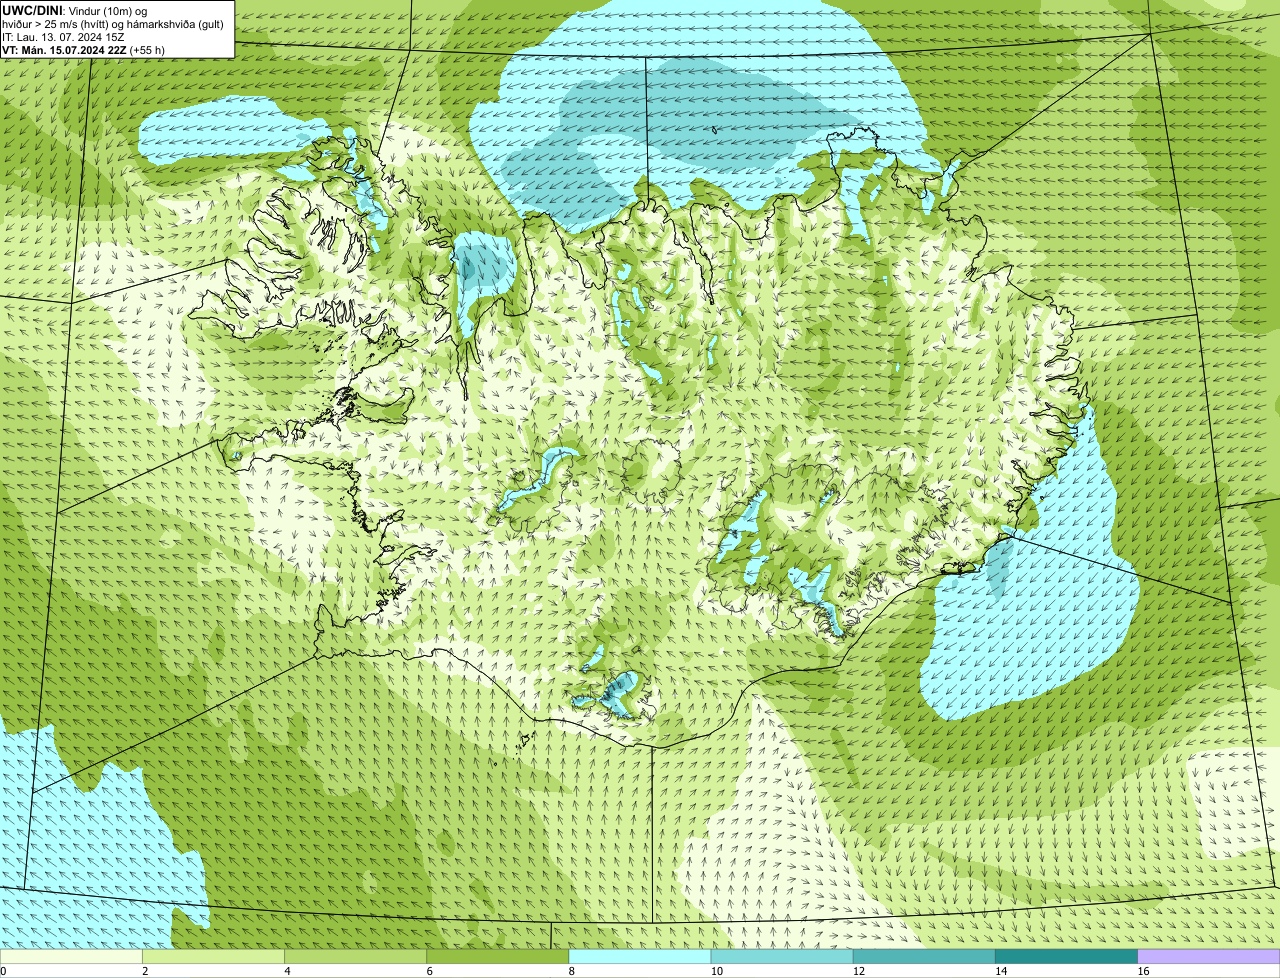The image size is (1280, 978).
Task: Click the legend scale label "10"
Action: click(716, 971)
